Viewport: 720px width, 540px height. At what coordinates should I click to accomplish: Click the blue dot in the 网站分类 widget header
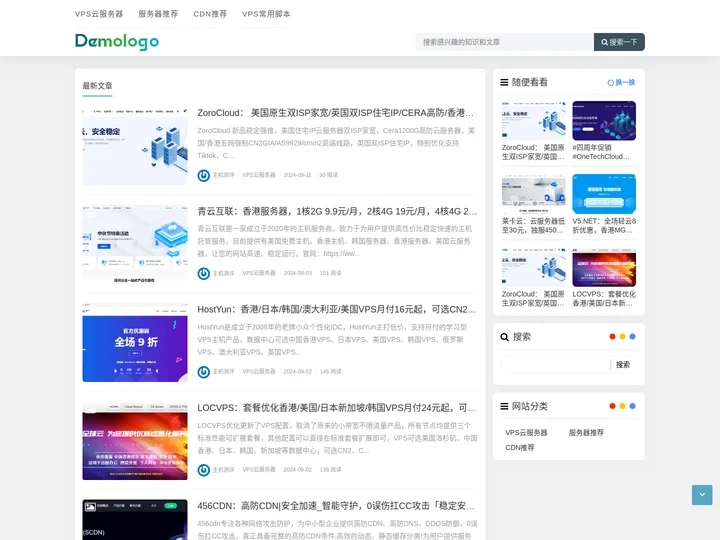point(632,406)
